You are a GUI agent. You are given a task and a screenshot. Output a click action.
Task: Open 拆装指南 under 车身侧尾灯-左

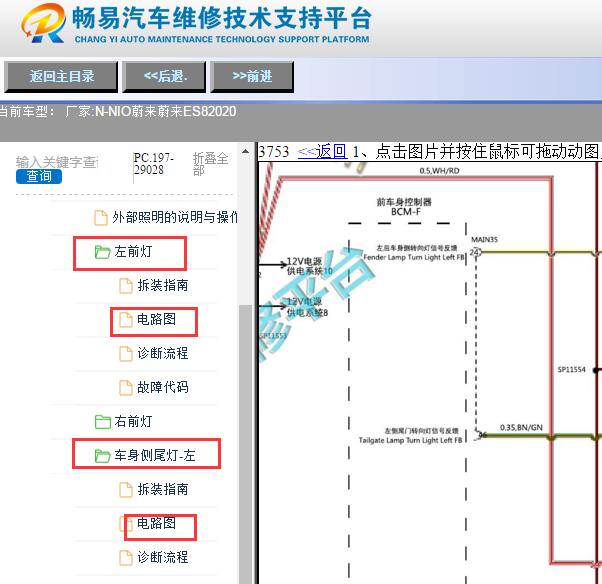pos(163,489)
